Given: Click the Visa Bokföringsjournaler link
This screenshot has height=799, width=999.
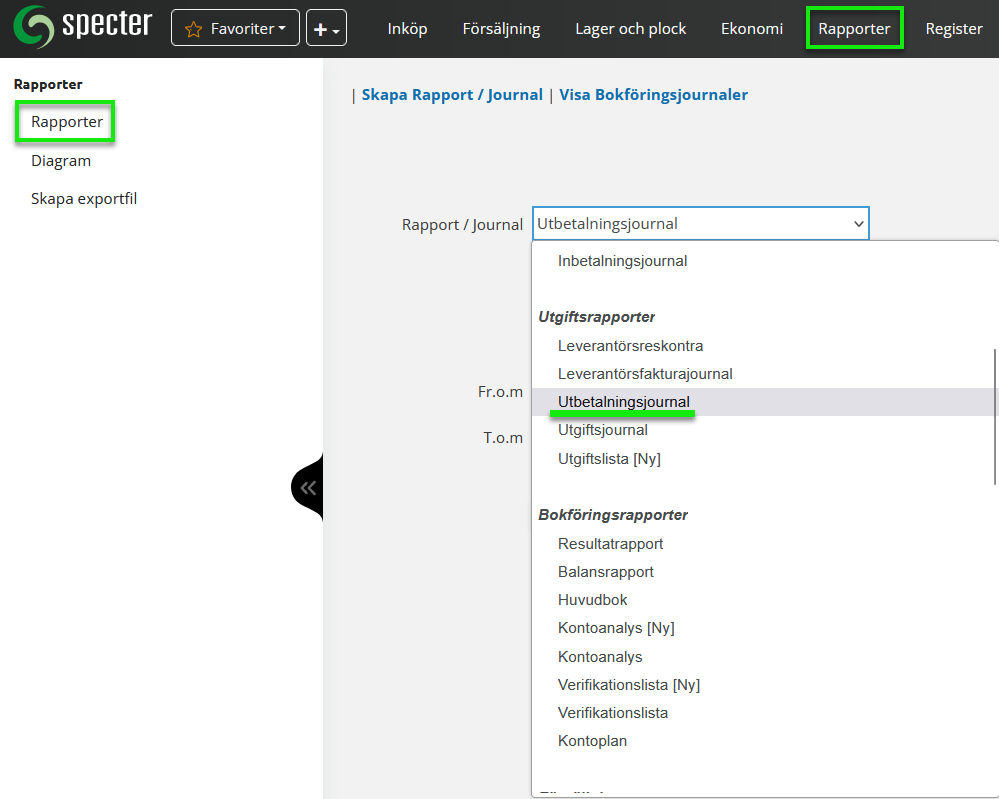Looking at the screenshot, I should coord(653,95).
